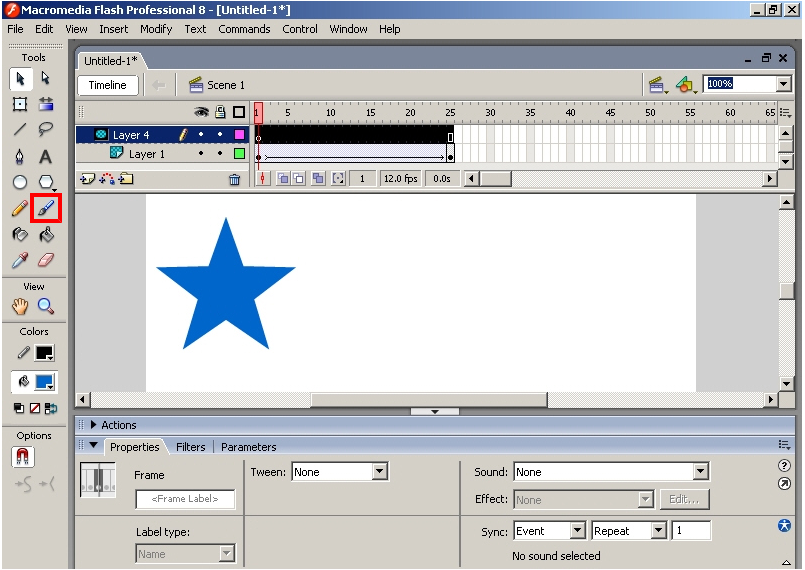Select the Selection arrow tool
Screen dimensions: 805x570
tap(21, 79)
